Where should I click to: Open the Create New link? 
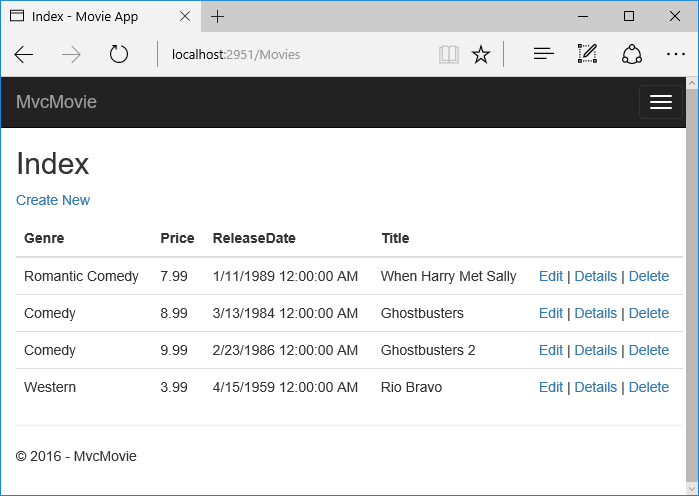pos(53,200)
